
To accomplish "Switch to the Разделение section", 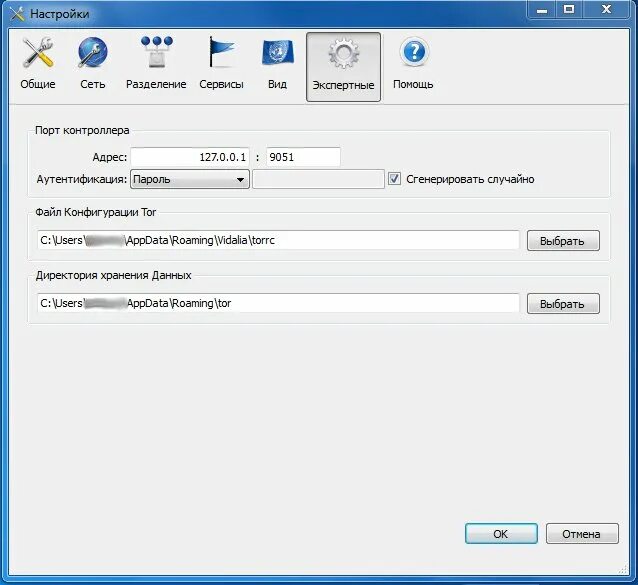I will click(x=156, y=65).
